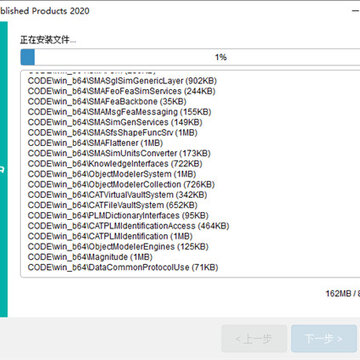Select the SMAFeaBackbone (35KB) line

107,101
